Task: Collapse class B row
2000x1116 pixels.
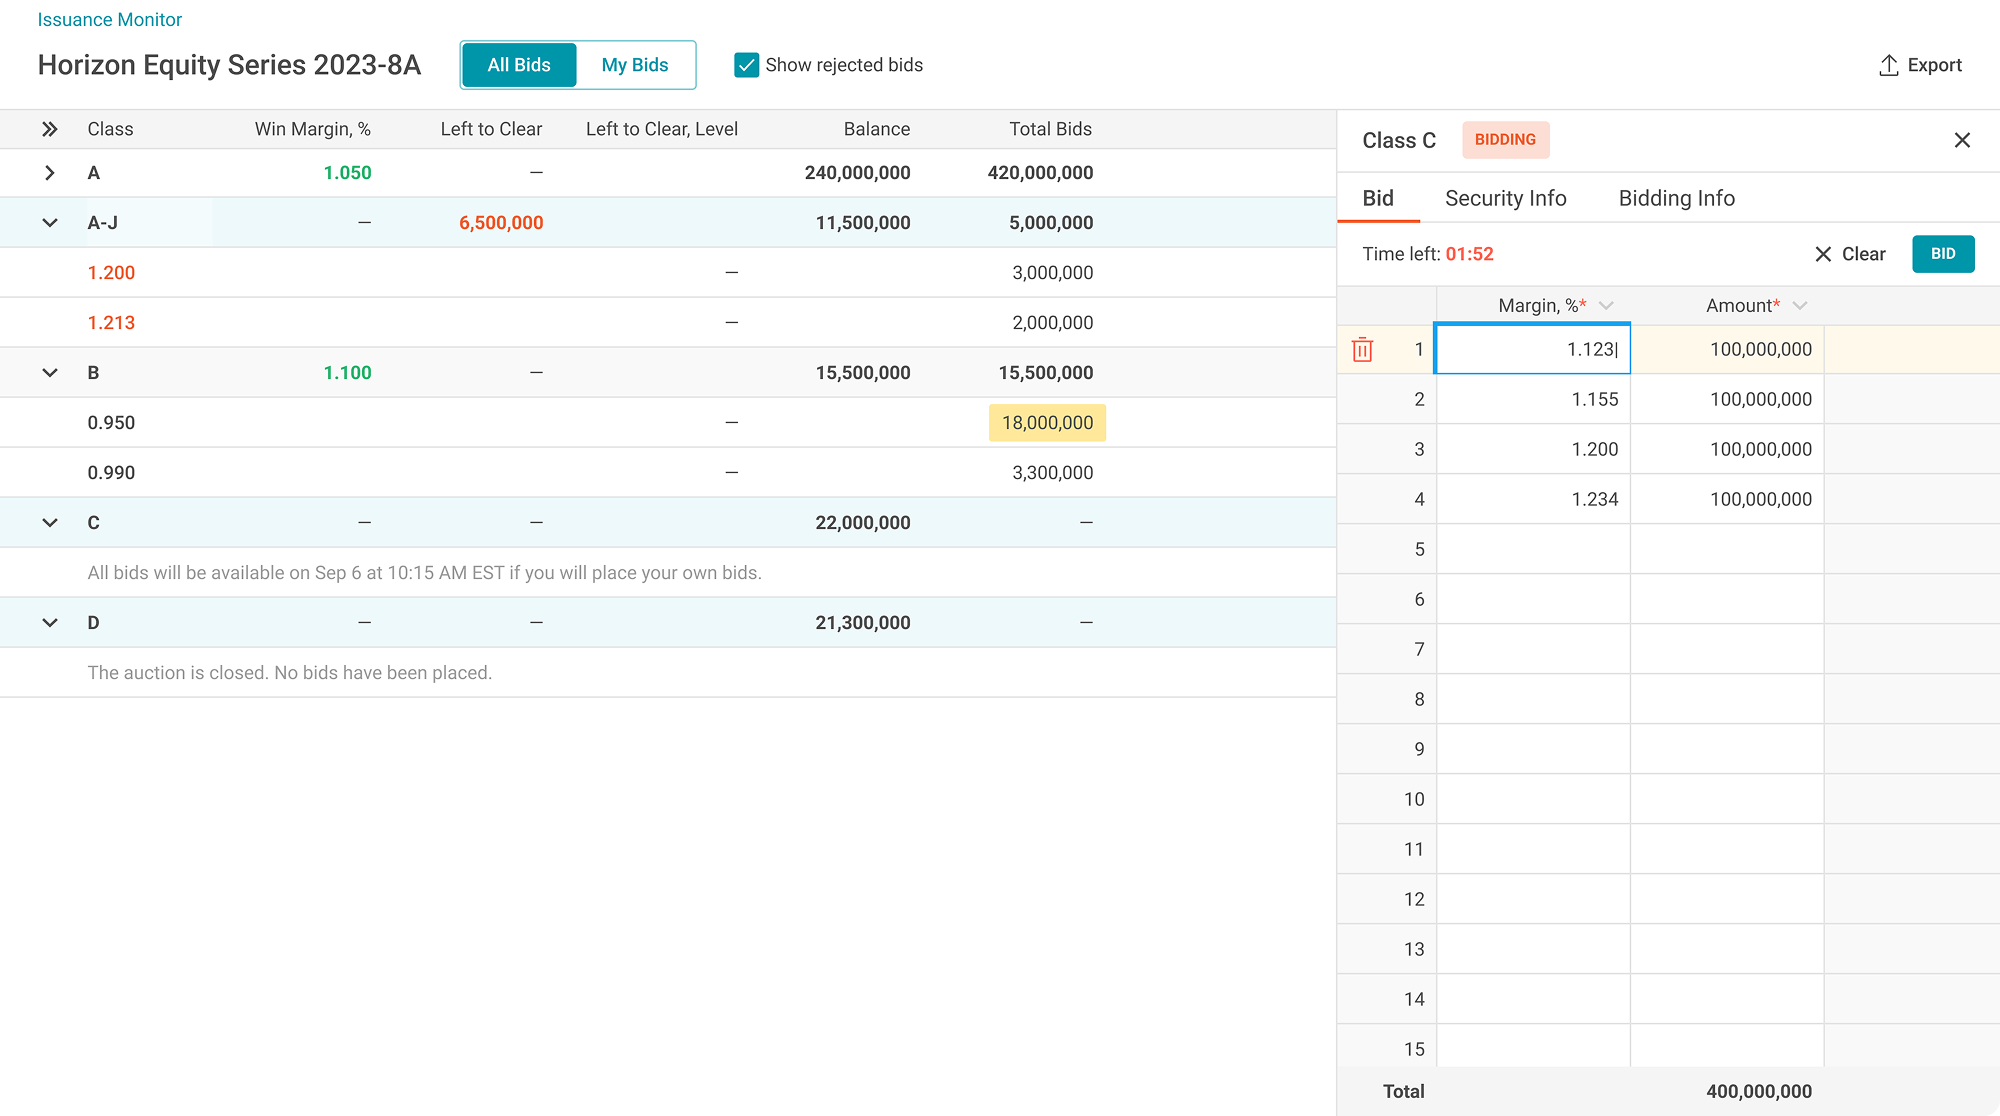Action: point(49,373)
